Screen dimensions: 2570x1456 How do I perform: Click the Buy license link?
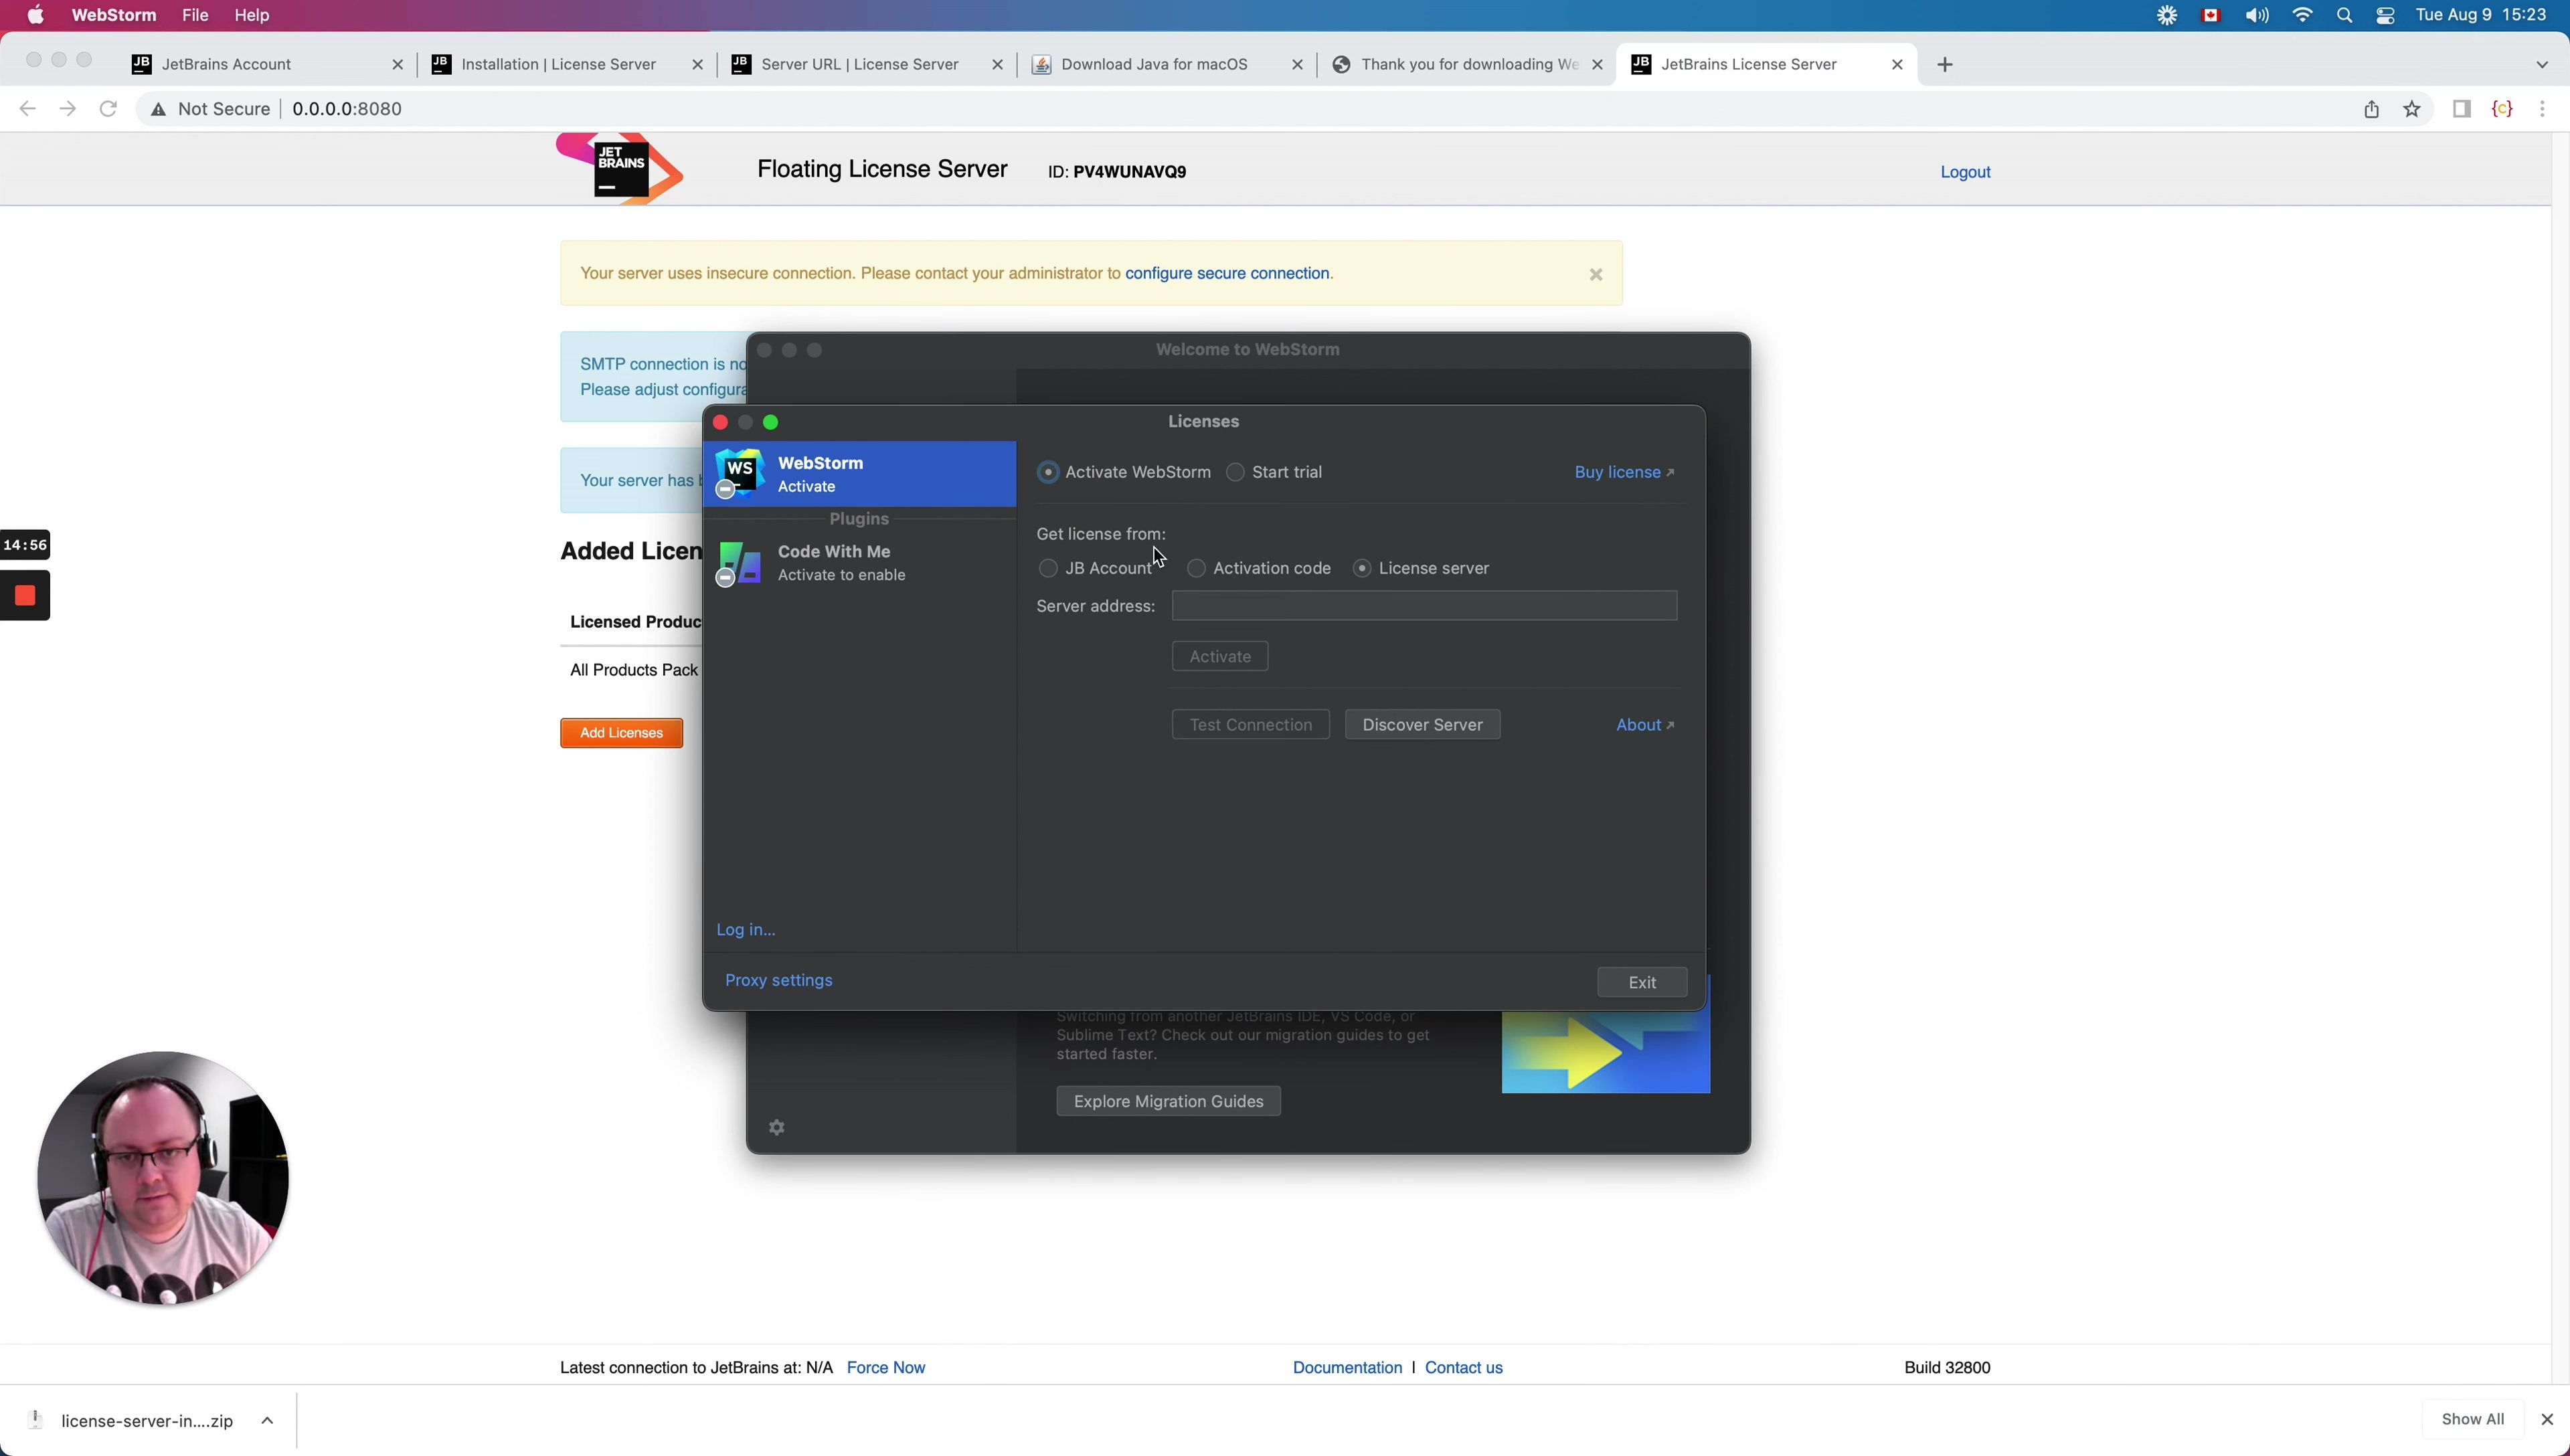(1624, 472)
